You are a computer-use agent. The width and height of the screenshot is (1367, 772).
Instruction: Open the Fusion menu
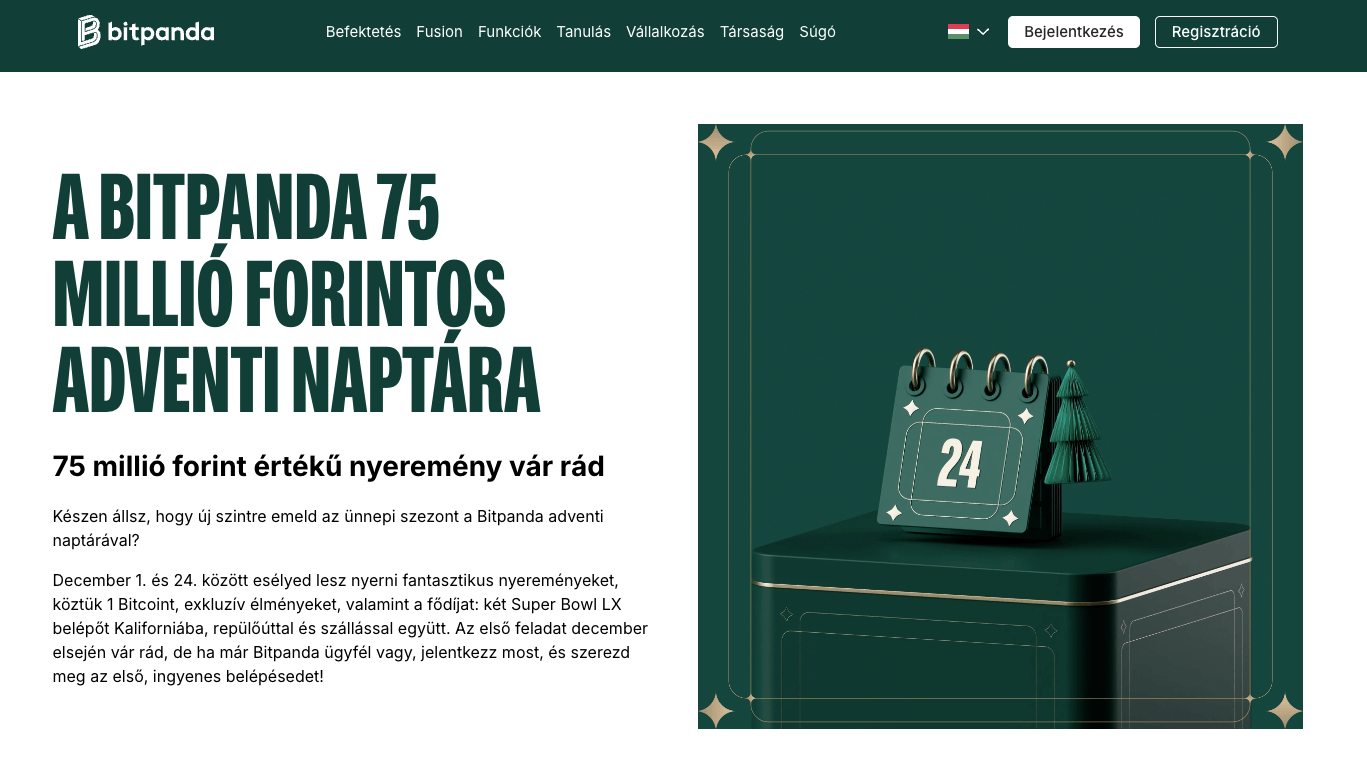[439, 31]
